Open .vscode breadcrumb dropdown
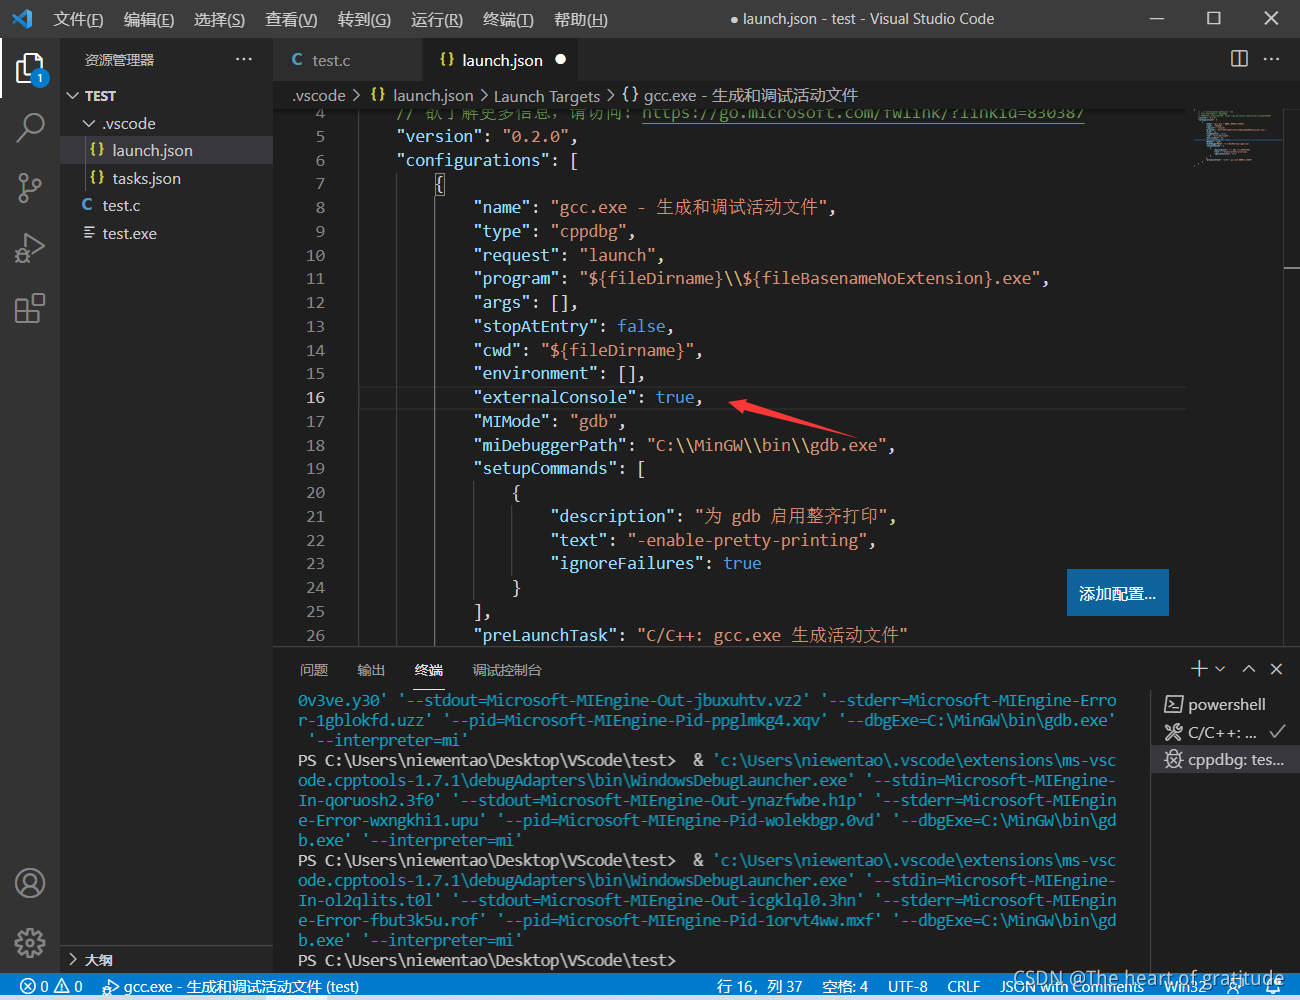Image resolution: width=1300 pixels, height=1000 pixels. 318,95
